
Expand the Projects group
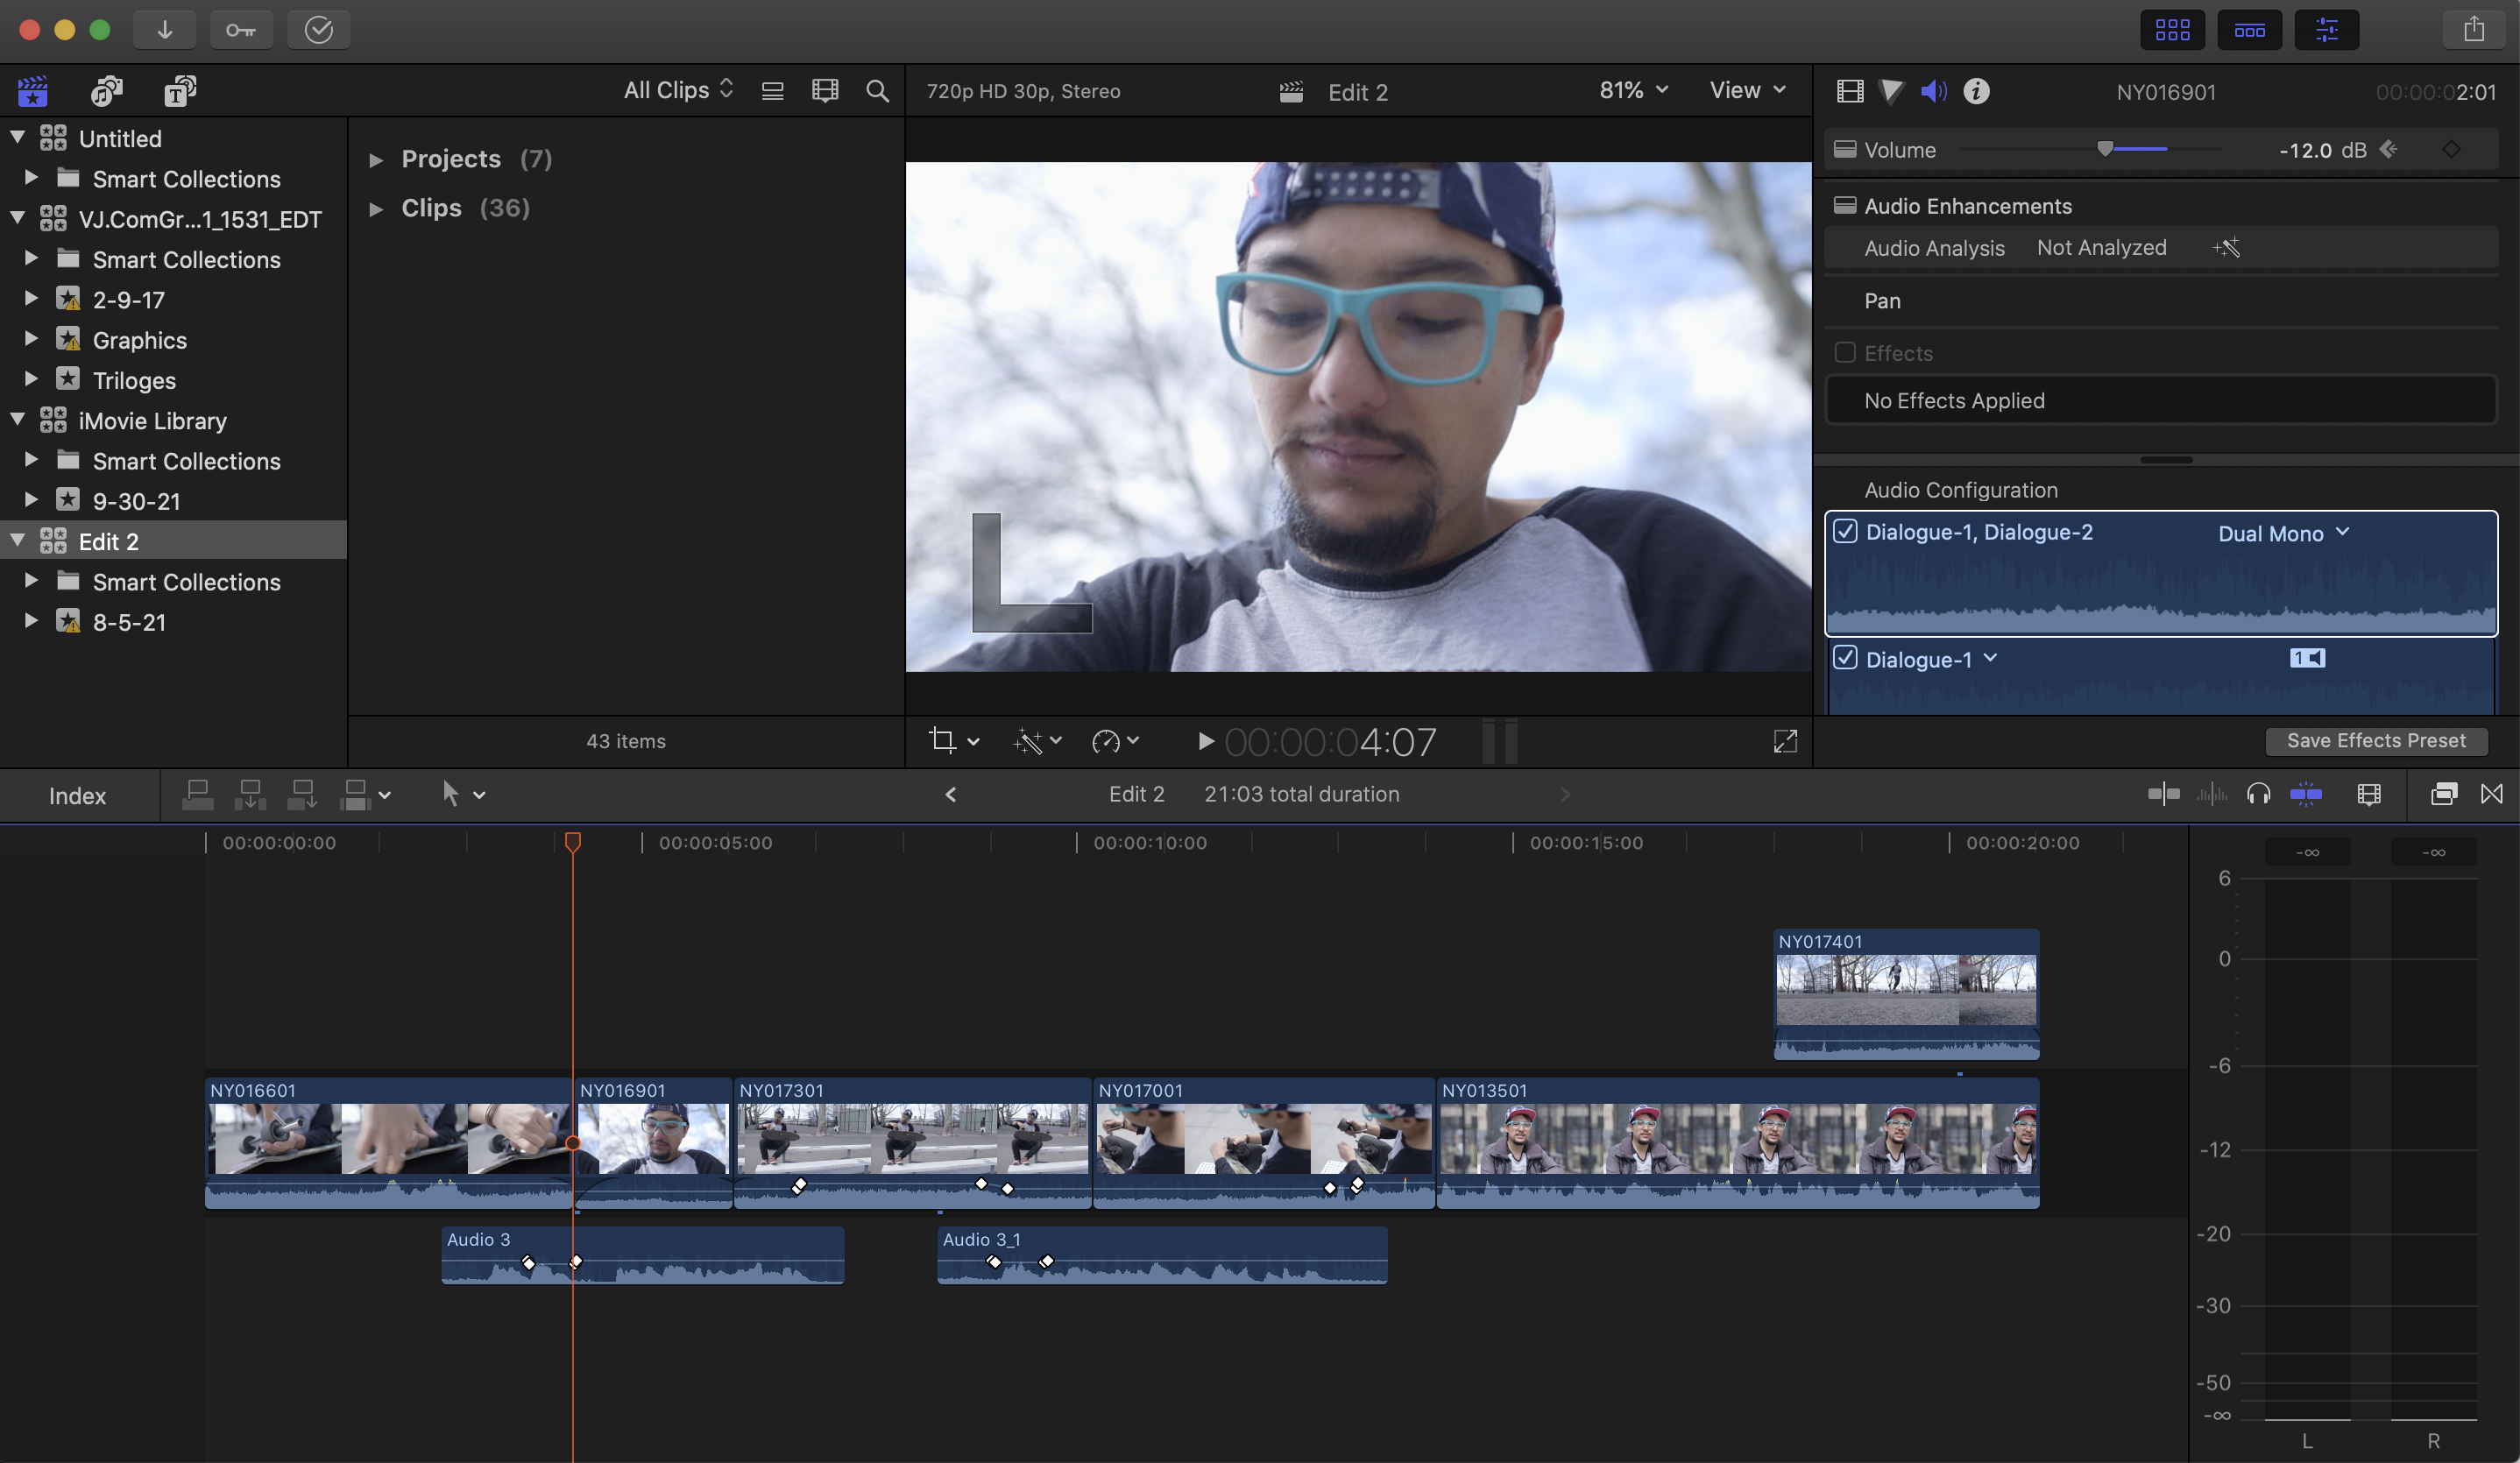[x=376, y=160]
